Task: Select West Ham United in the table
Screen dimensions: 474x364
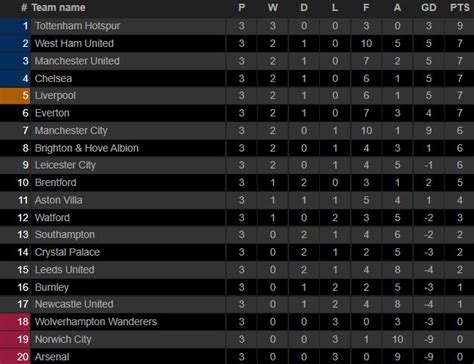Action: coord(74,43)
